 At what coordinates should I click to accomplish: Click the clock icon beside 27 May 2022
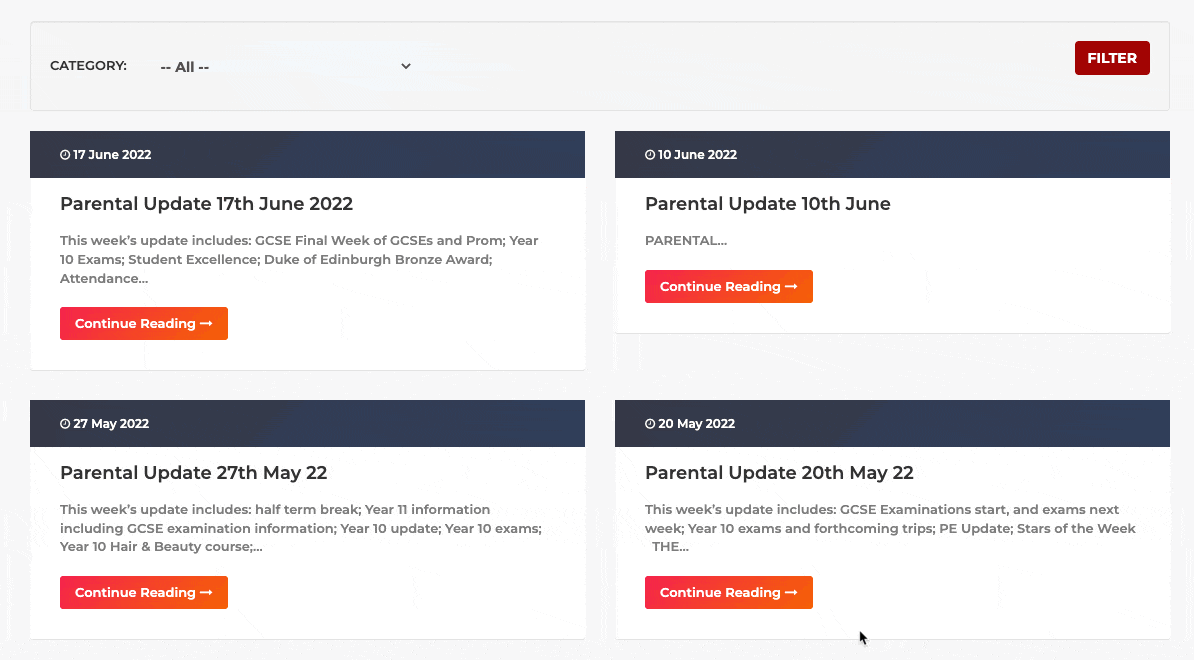[65, 424]
